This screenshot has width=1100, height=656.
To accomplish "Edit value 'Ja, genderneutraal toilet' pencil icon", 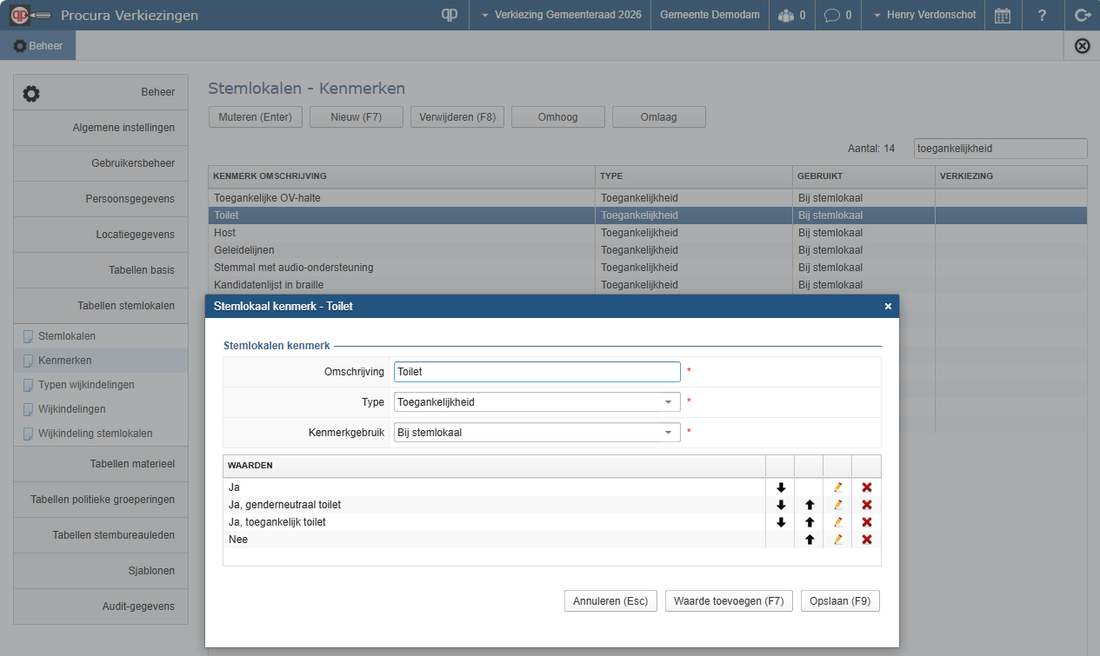I will [x=838, y=505].
